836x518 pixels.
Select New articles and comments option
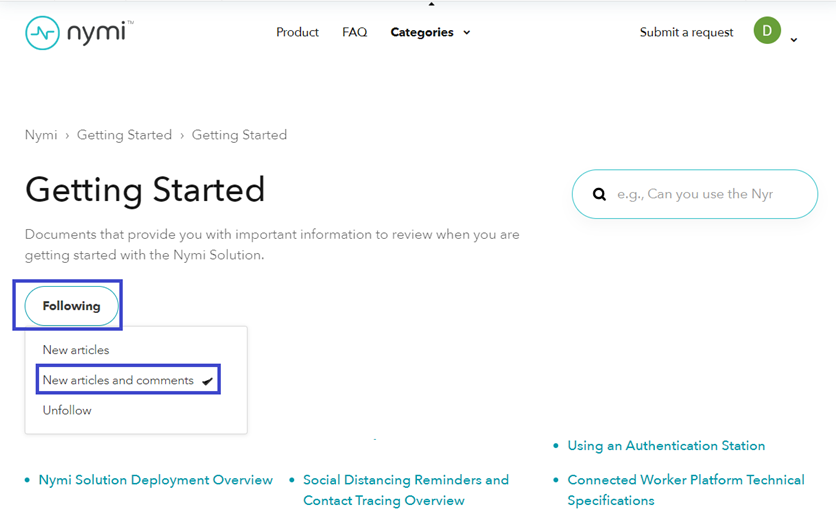(x=128, y=380)
